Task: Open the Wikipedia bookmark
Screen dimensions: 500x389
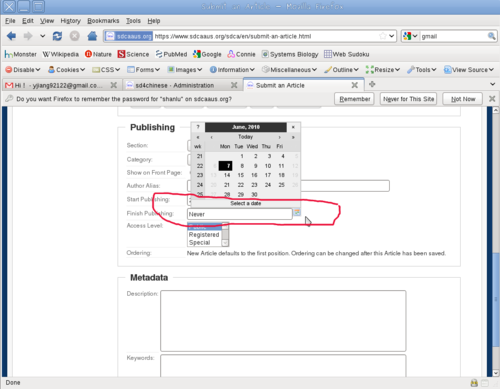Action: point(61,54)
